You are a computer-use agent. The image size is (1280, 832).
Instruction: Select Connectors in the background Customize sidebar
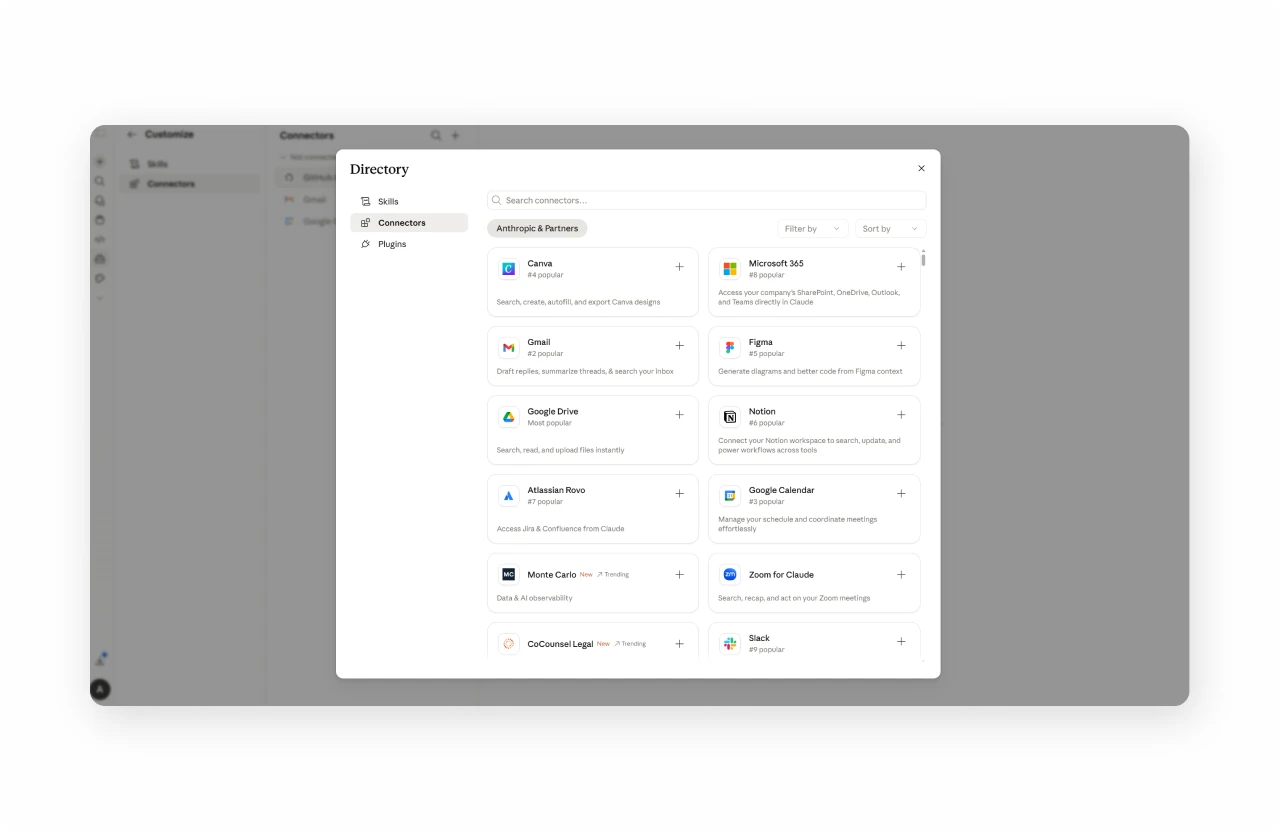(189, 184)
